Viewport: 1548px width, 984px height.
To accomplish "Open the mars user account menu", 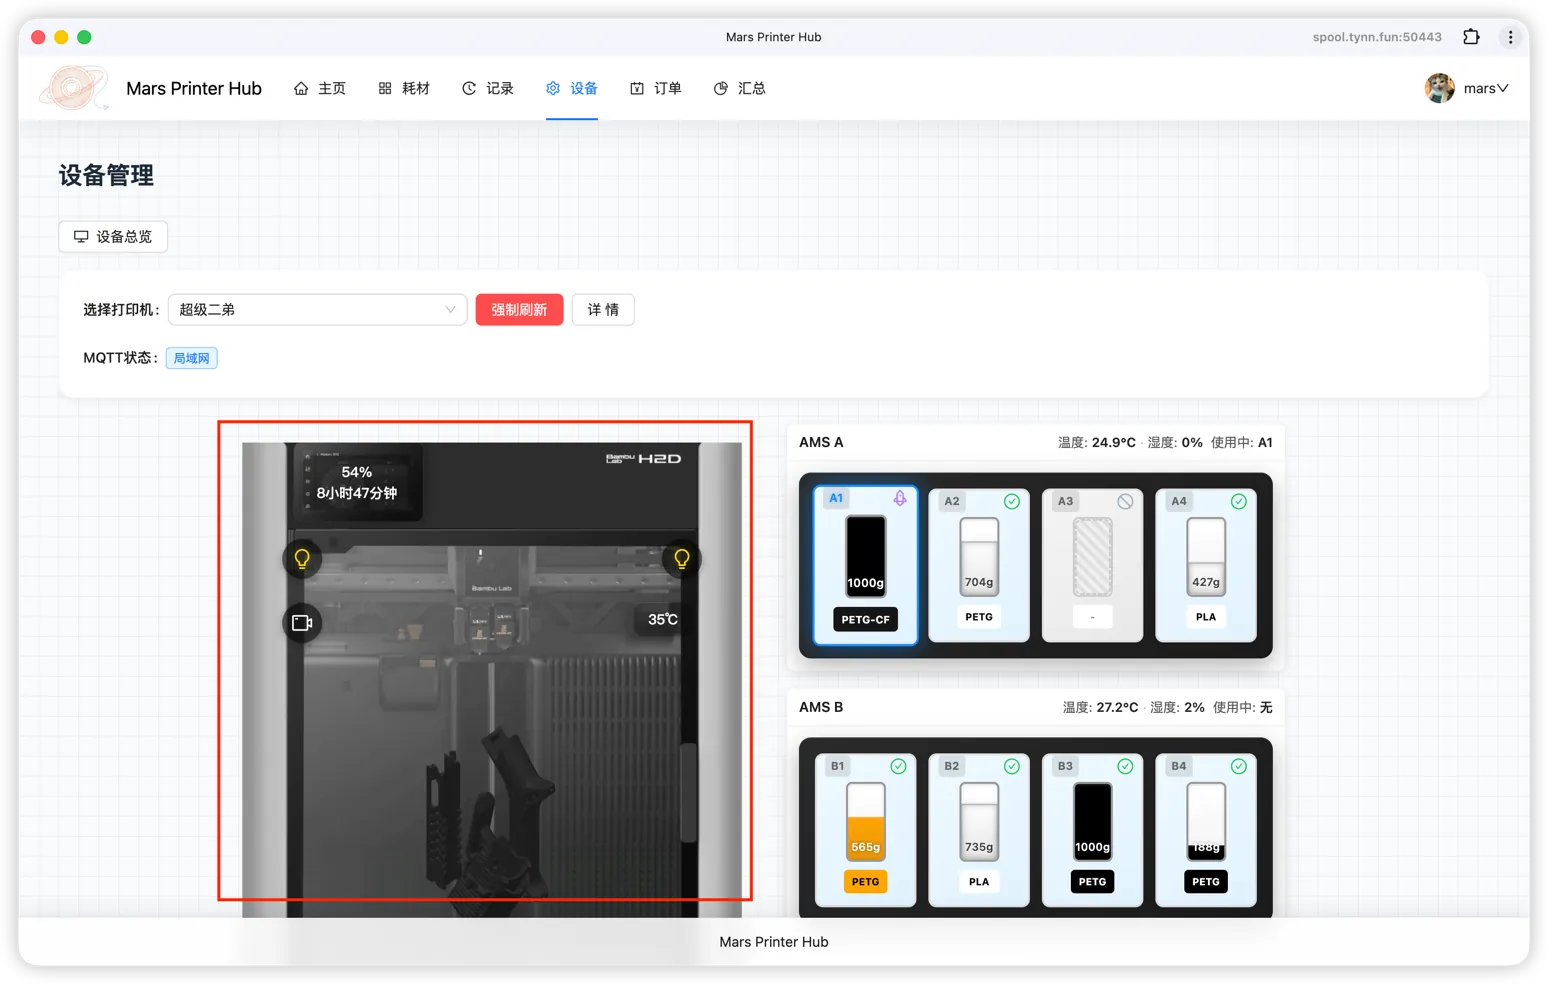I will [1485, 88].
